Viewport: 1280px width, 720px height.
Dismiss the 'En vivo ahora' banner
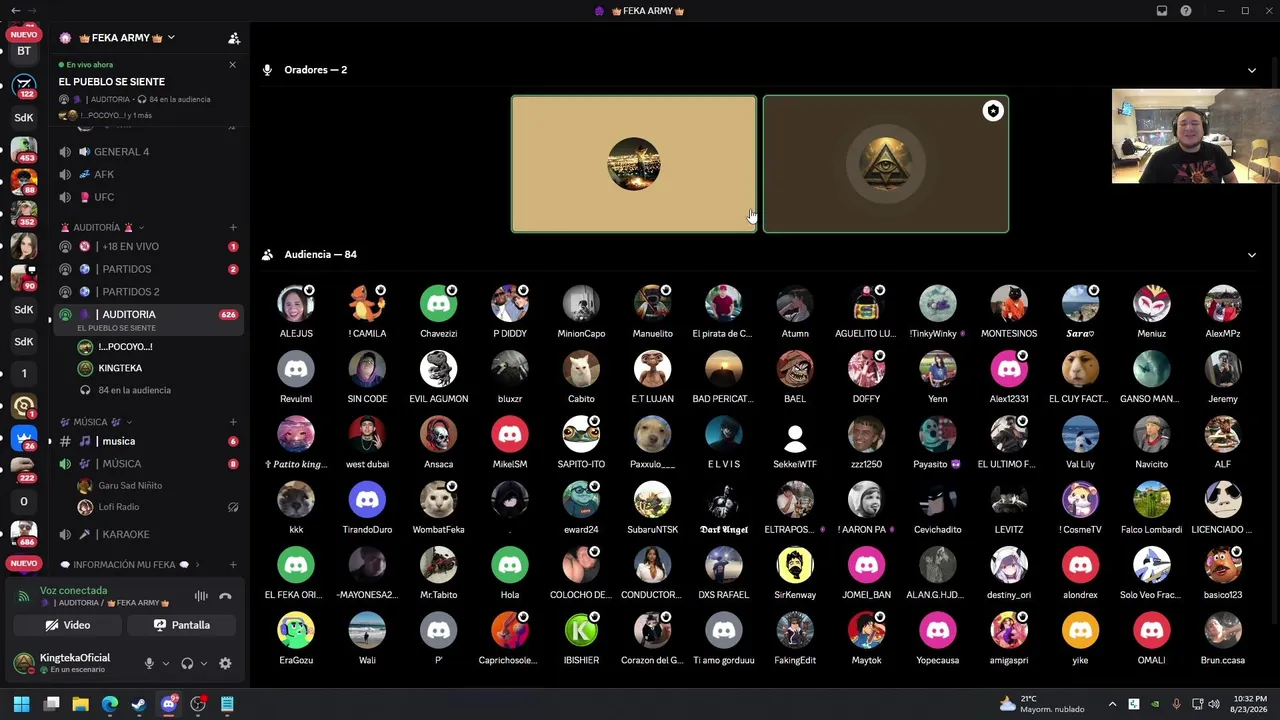[232, 65]
